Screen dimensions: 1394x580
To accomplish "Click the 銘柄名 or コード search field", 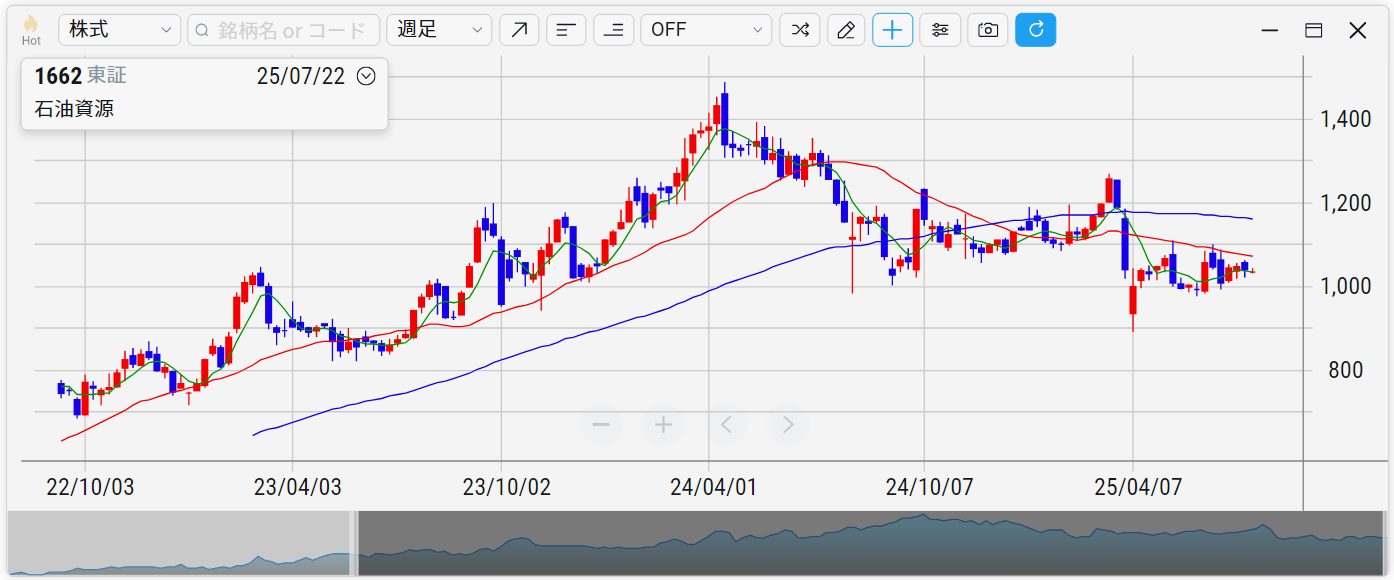I will tap(284, 30).
